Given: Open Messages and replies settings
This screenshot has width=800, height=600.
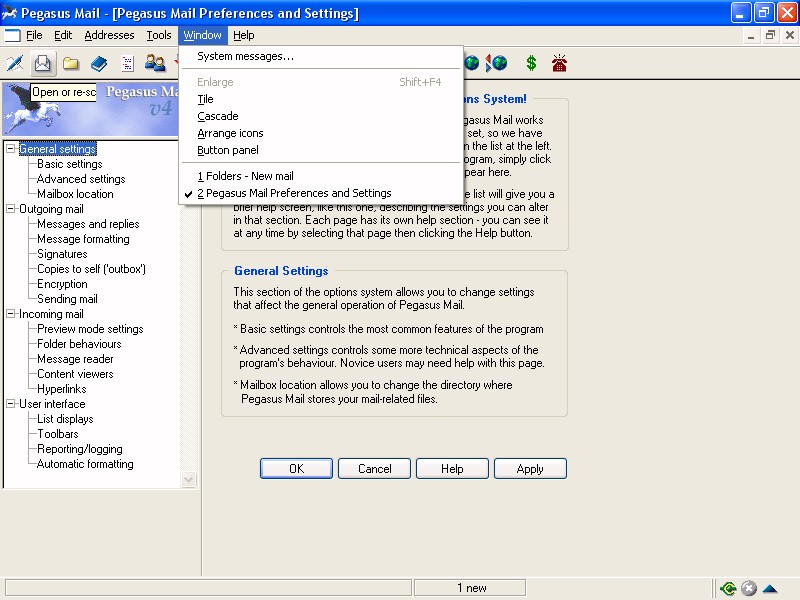Looking at the screenshot, I should pos(88,223).
